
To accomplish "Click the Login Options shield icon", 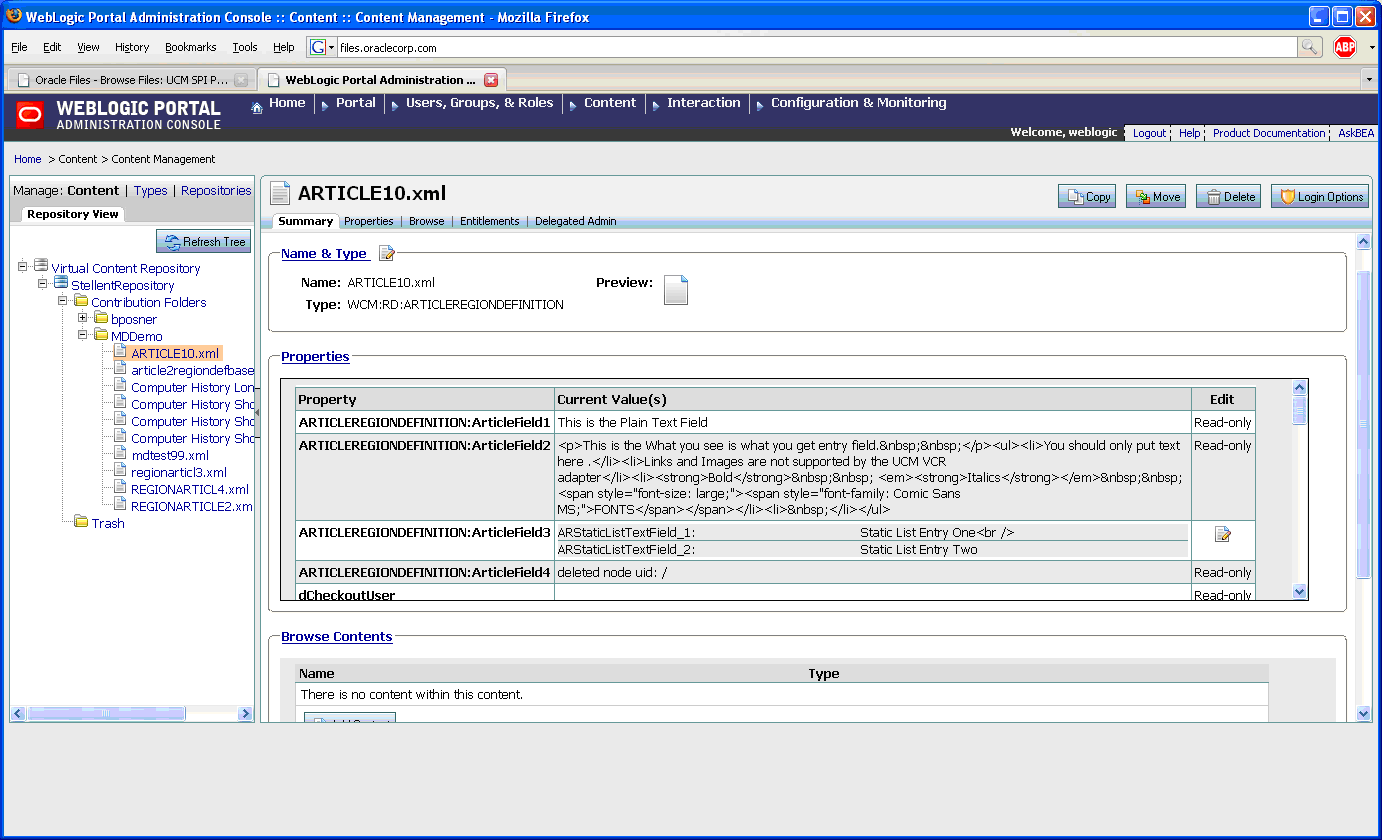I will 1290,196.
